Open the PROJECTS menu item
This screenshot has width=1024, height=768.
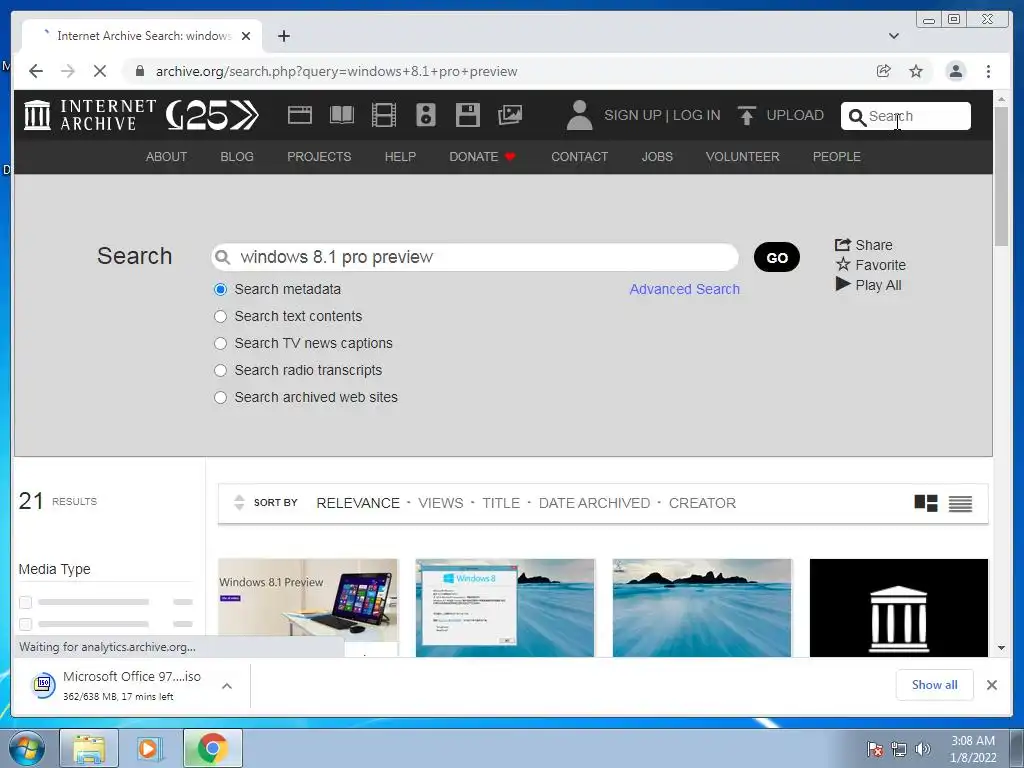(319, 157)
